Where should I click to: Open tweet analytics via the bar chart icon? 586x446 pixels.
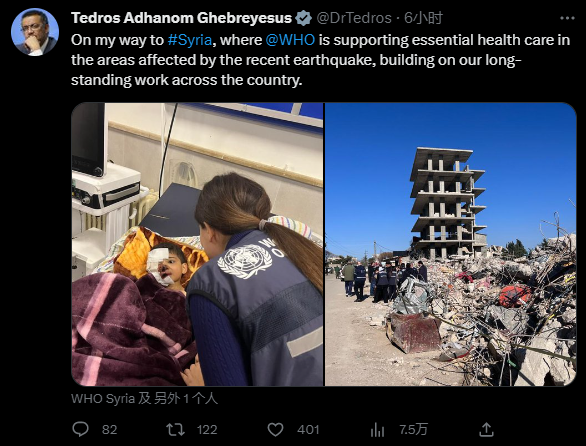click(x=377, y=430)
